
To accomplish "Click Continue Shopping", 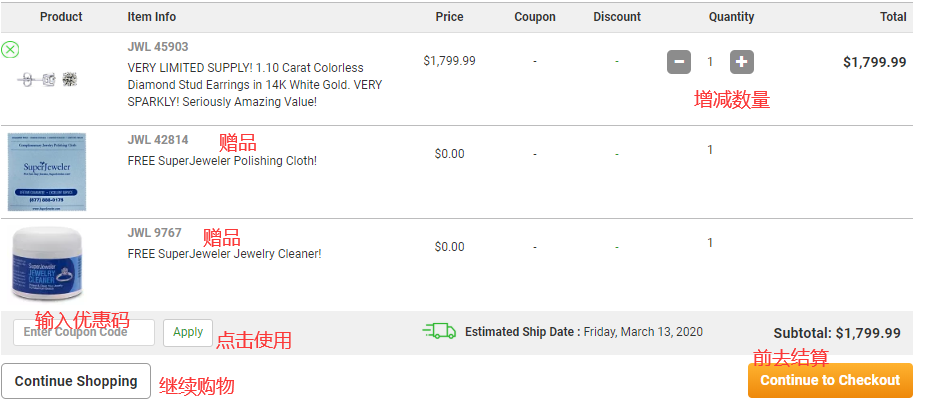I will 76,381.
